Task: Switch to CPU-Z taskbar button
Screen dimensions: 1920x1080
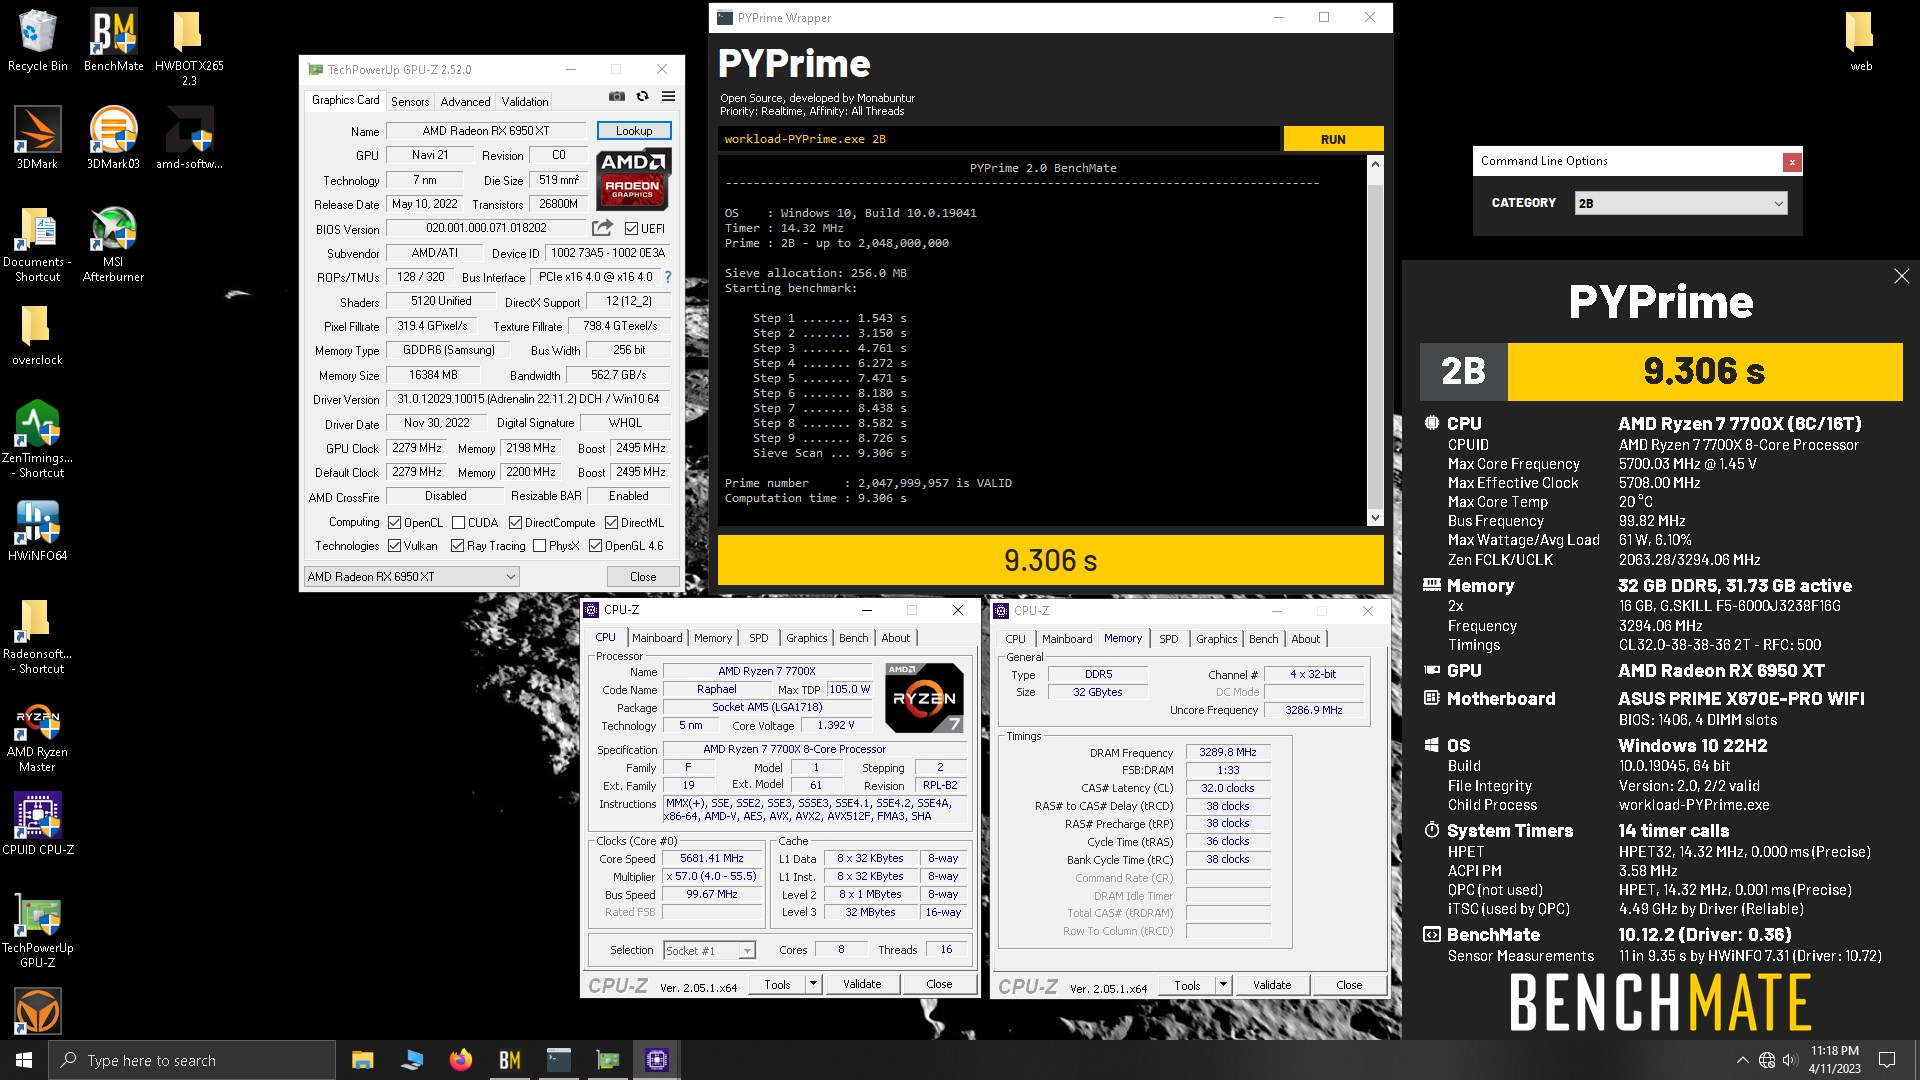Action: [656, 1060]
